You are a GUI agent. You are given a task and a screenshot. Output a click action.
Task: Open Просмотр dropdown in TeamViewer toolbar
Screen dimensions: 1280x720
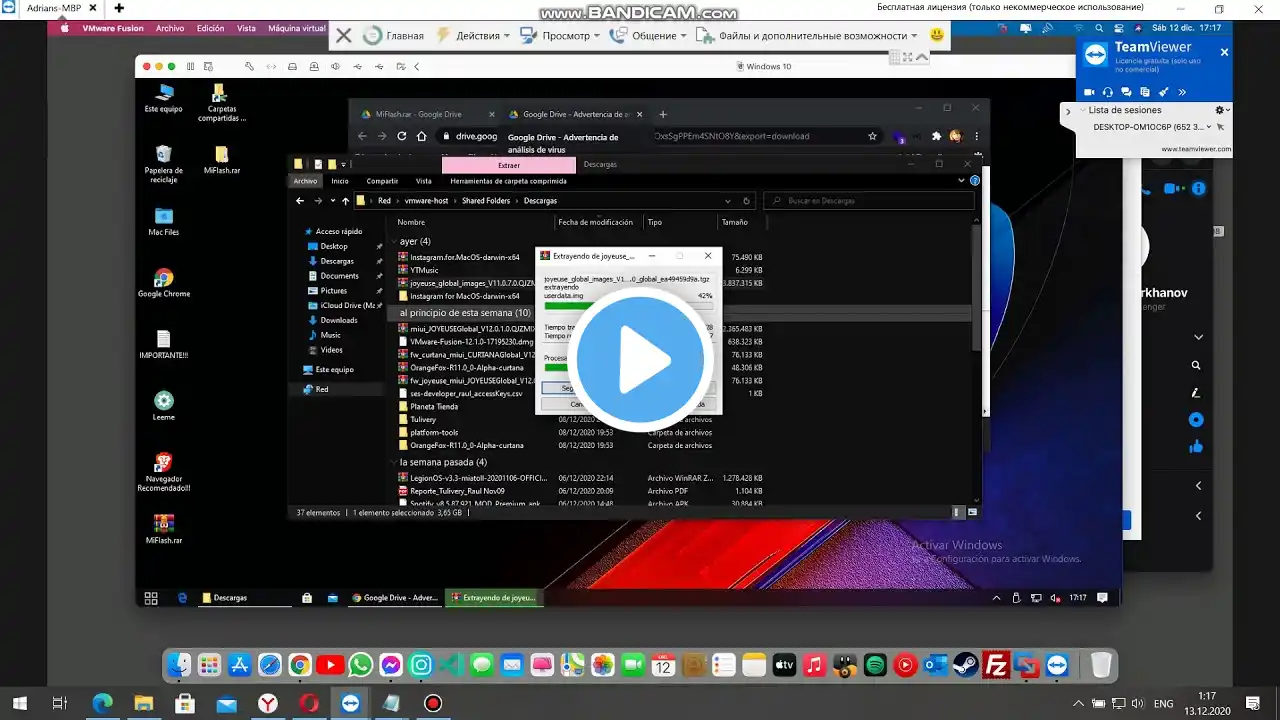560,36
